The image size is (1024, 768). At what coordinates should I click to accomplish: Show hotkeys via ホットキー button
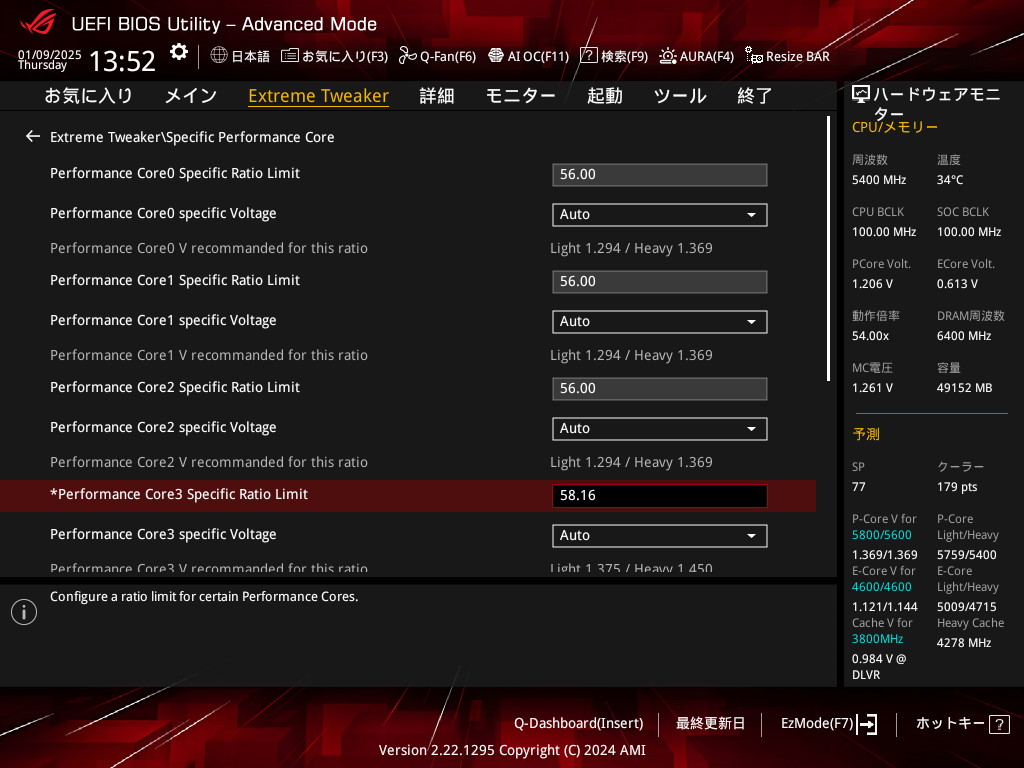point(962,723)
